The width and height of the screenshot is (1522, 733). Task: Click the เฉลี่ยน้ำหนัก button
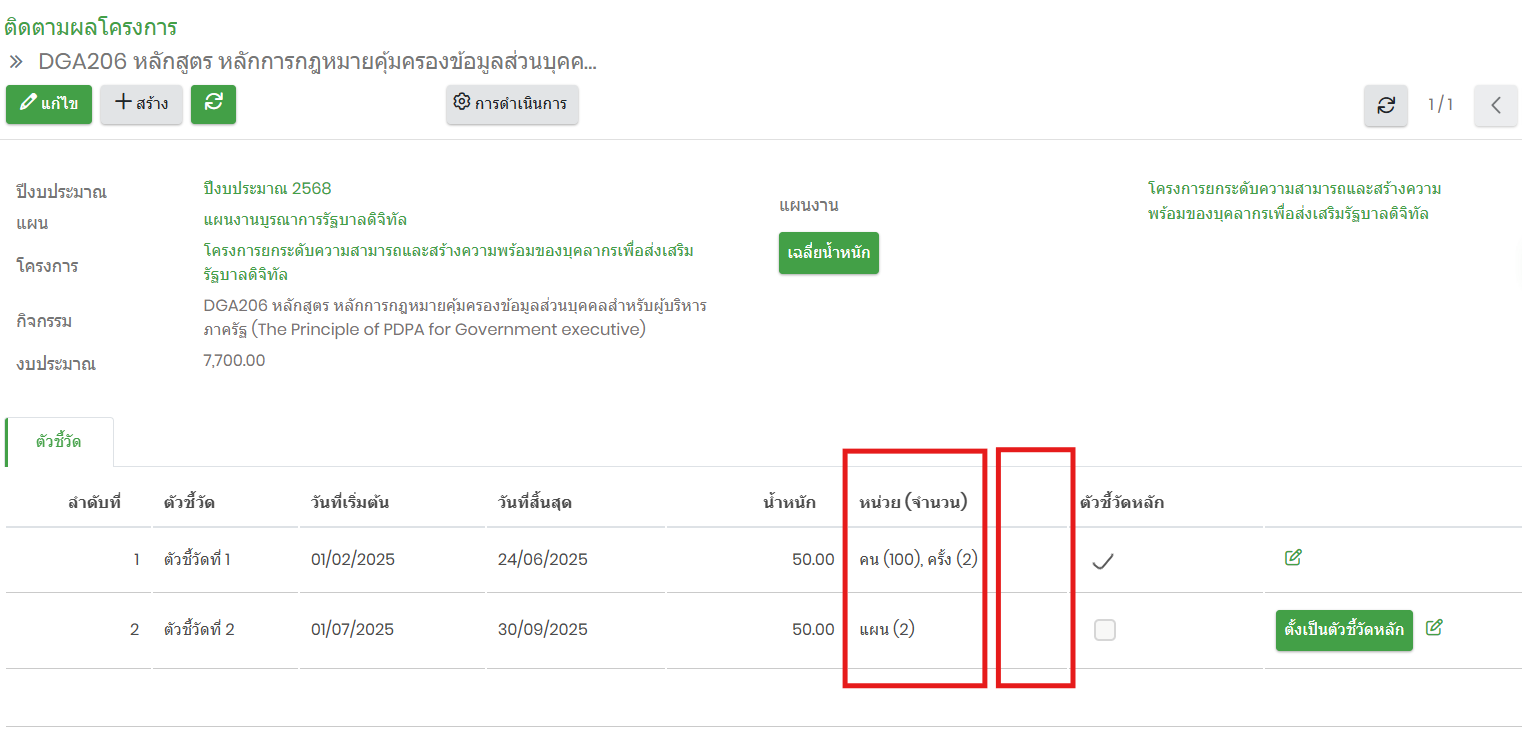[x=828, y=253]
